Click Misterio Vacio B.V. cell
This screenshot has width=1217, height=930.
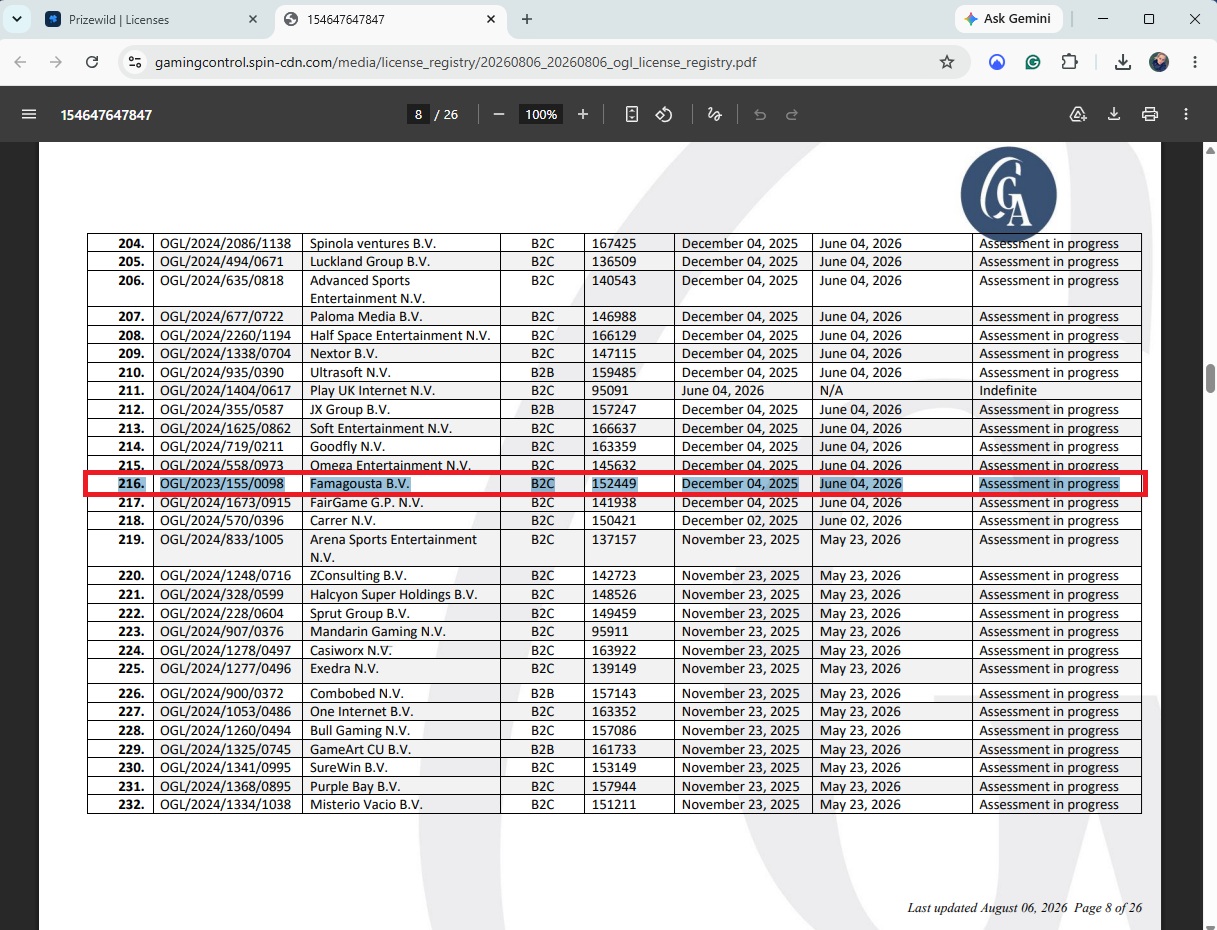[401, 804]
